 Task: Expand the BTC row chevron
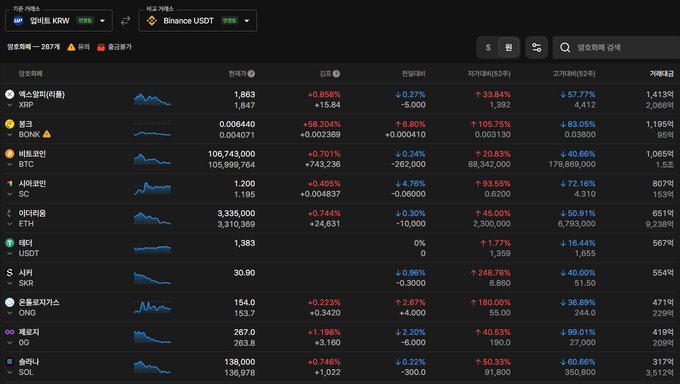[x=10, y=164]
